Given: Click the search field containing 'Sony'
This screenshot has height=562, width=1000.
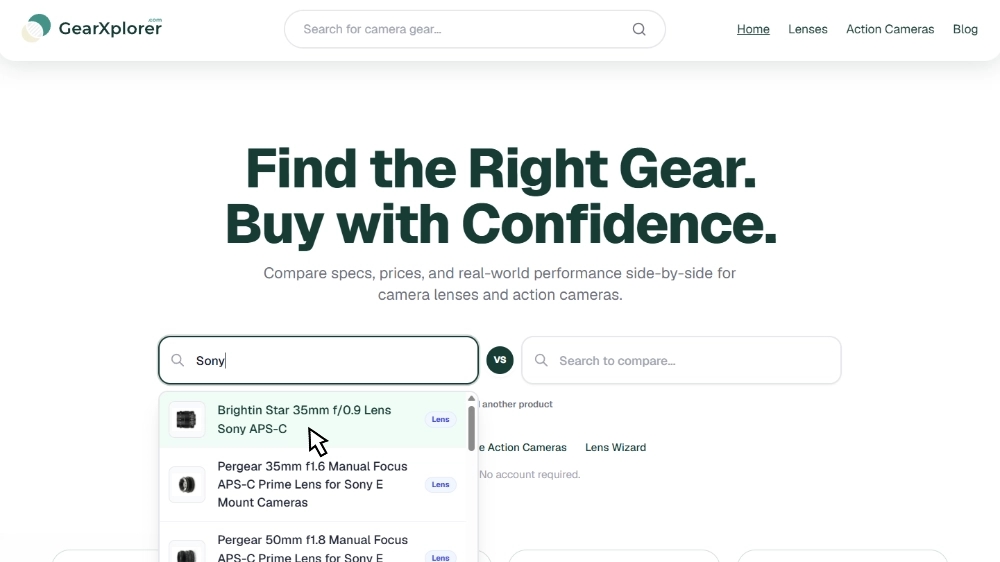Looking at the screenshot, I should [318, 360].
